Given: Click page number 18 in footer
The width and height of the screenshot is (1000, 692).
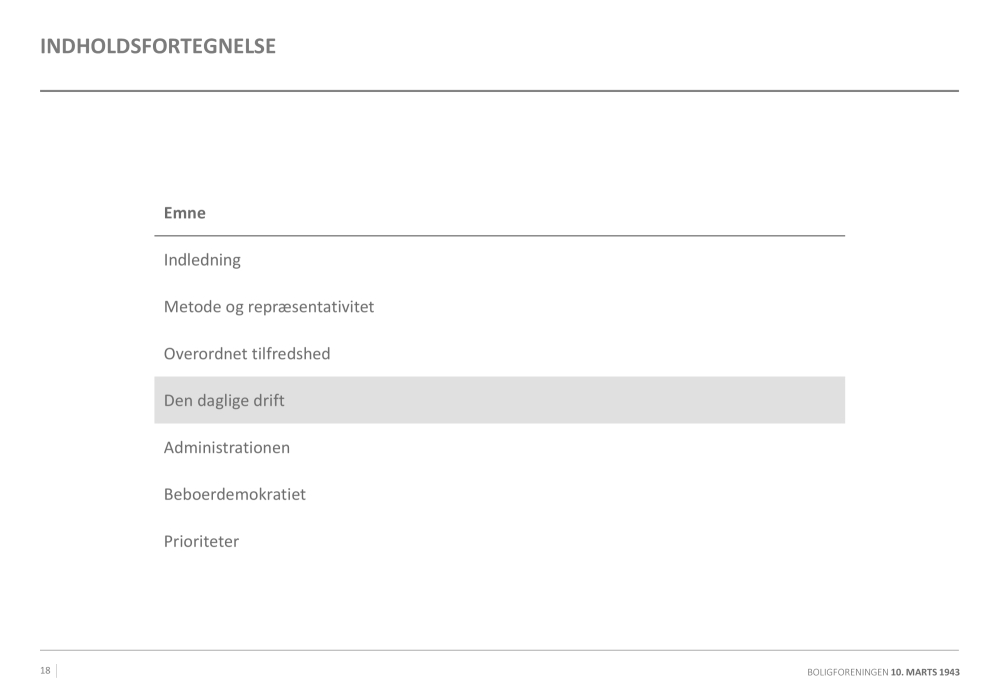Looking at the screenshot, I should tap(45, 671).
